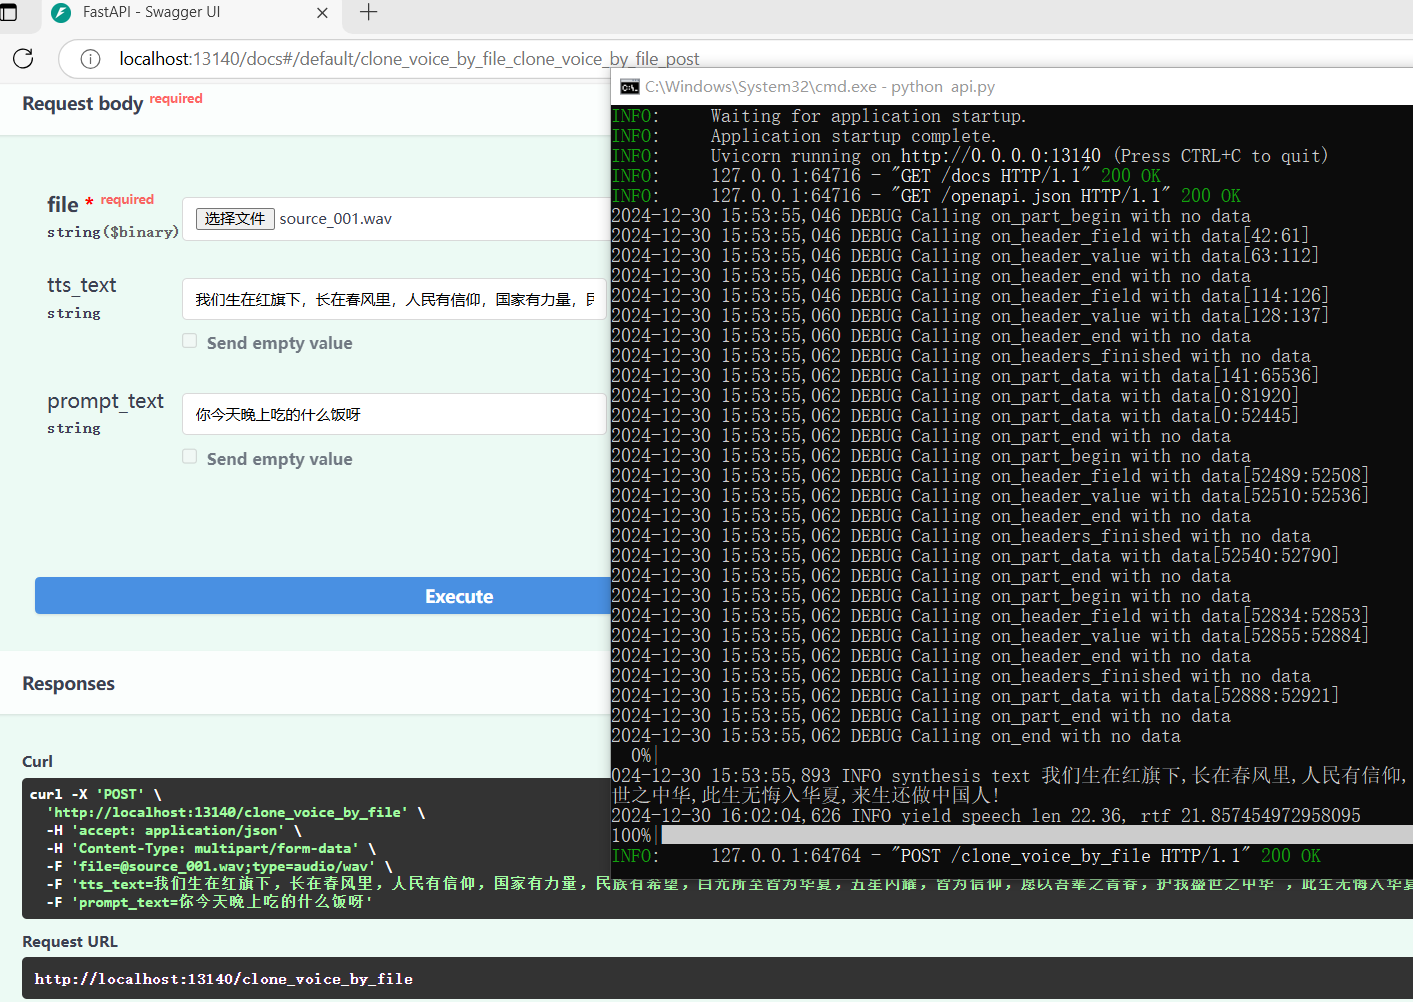The height and width of the screenshot is (1002, 1413).
Task: Open a new browser tab
Action: 368,12
